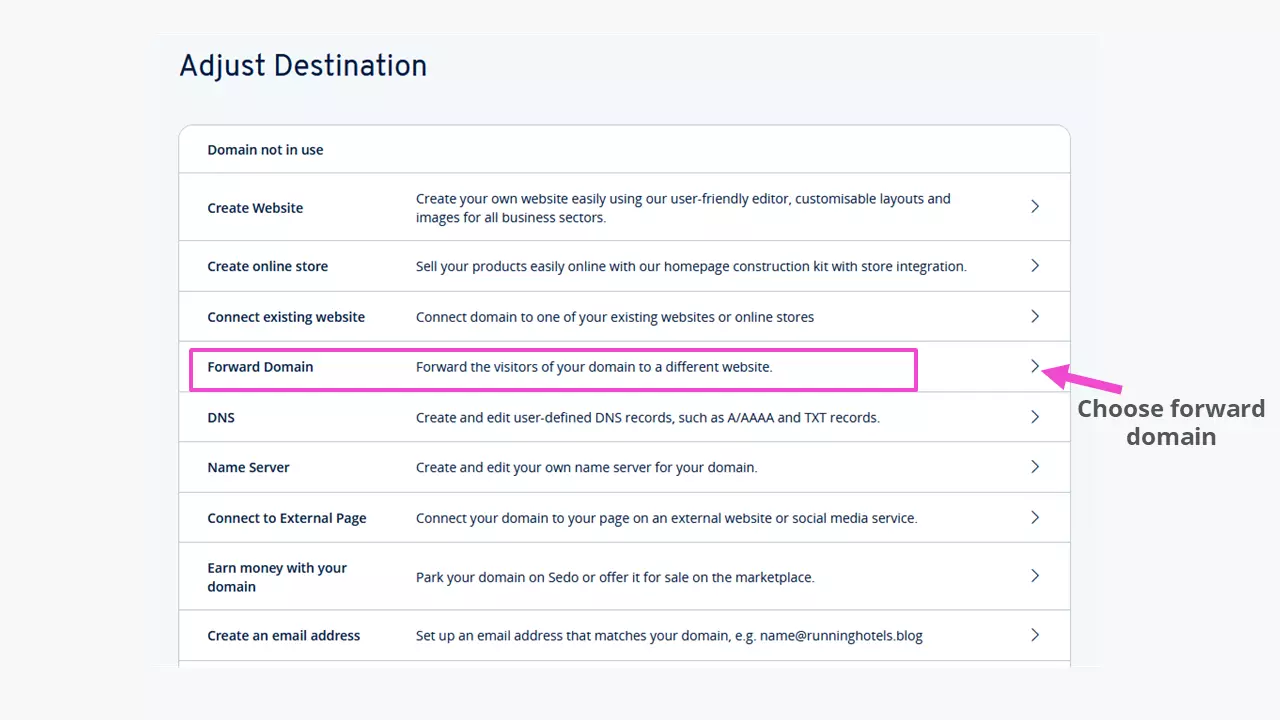
Task: Click the chevron next to Create an email address
Action: pos(1035,634)
